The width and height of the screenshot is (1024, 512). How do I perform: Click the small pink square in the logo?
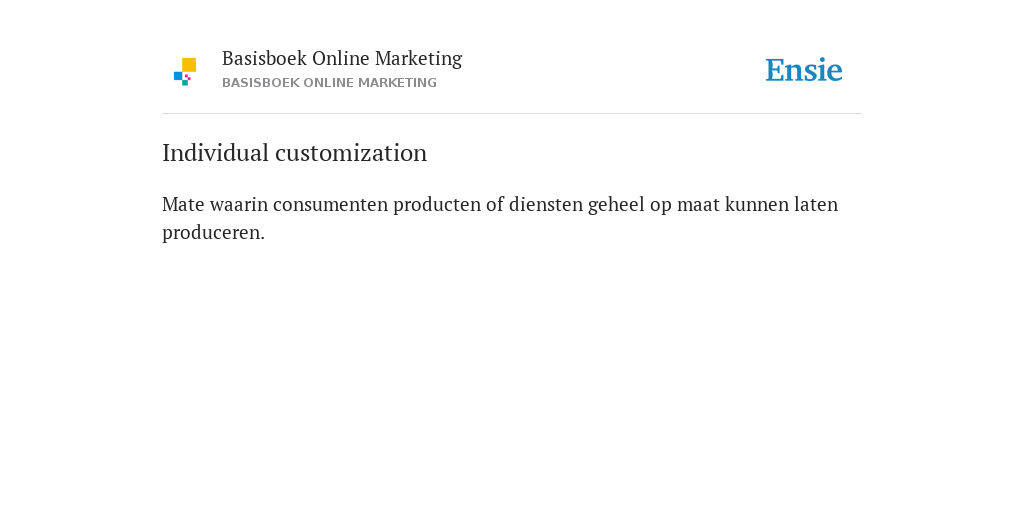(x=187, y=77)
